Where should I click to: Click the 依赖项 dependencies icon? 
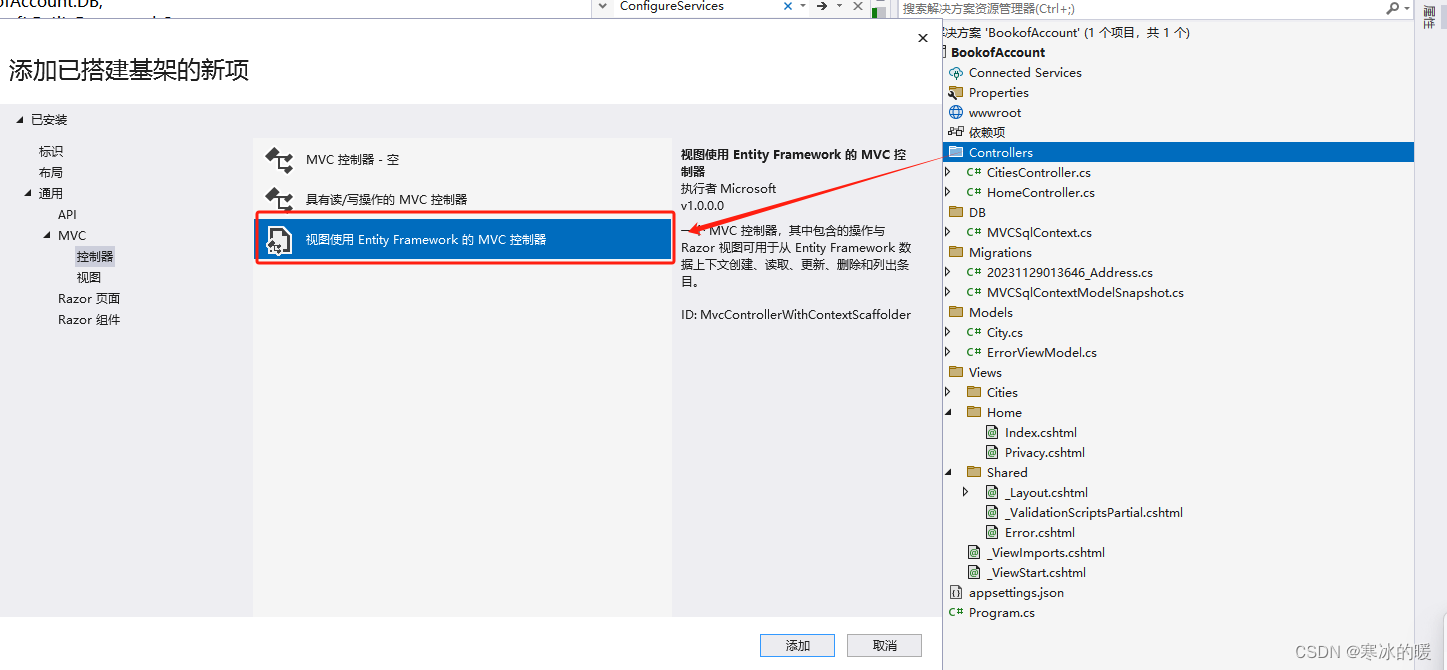[x=956, y=132]
